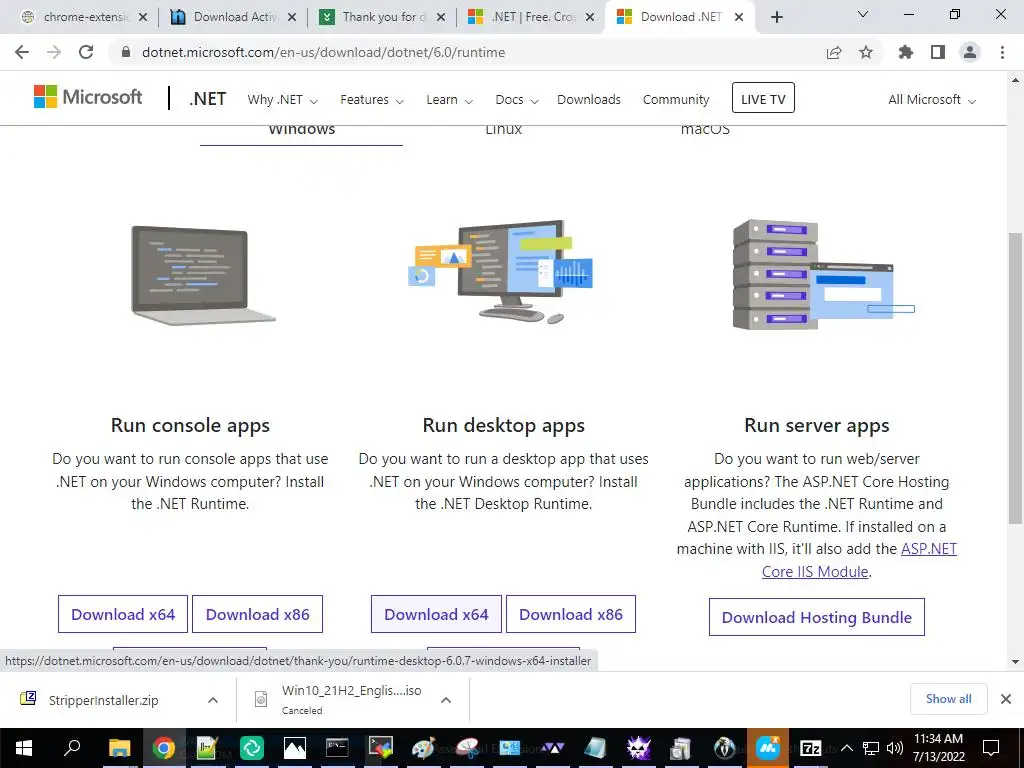Click Download Hosting Bundle button
The height and width of the screenshot is (768, 1024).
pyautogui.click(x=816, y=617)
